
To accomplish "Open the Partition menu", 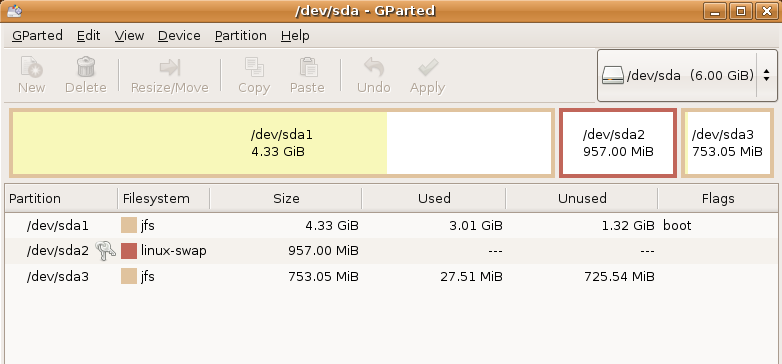I will pos(241,36).
